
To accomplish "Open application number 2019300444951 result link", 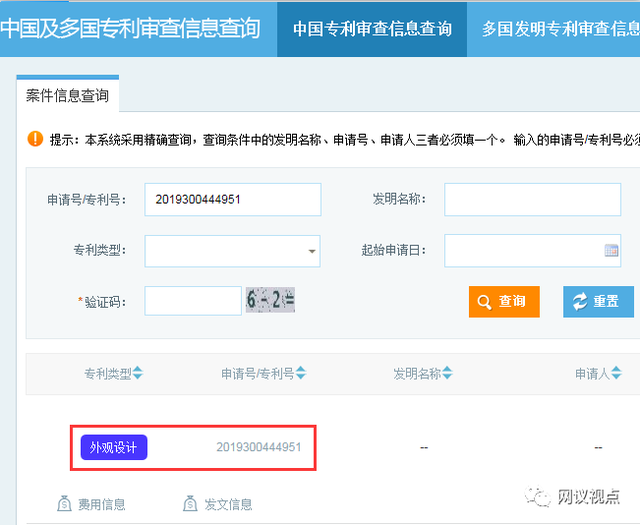I will tap(258, 447).
